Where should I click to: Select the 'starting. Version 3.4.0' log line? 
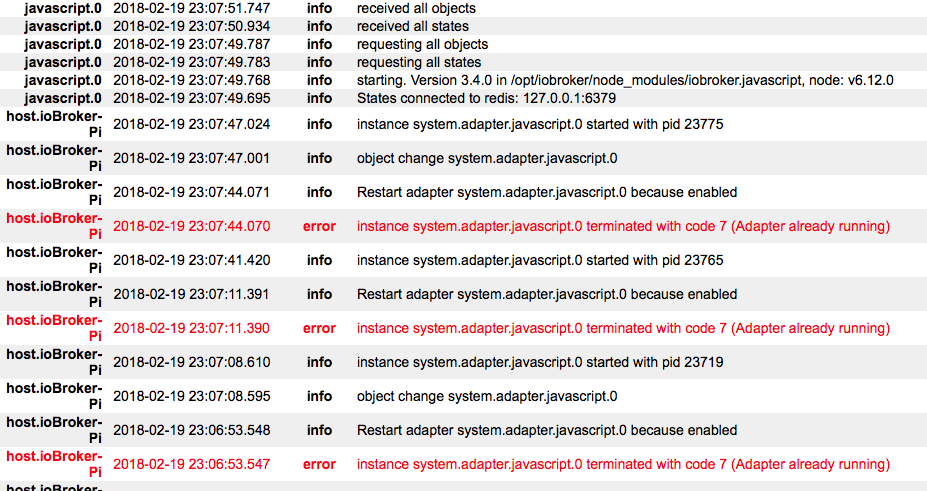[x=625, y=80]
